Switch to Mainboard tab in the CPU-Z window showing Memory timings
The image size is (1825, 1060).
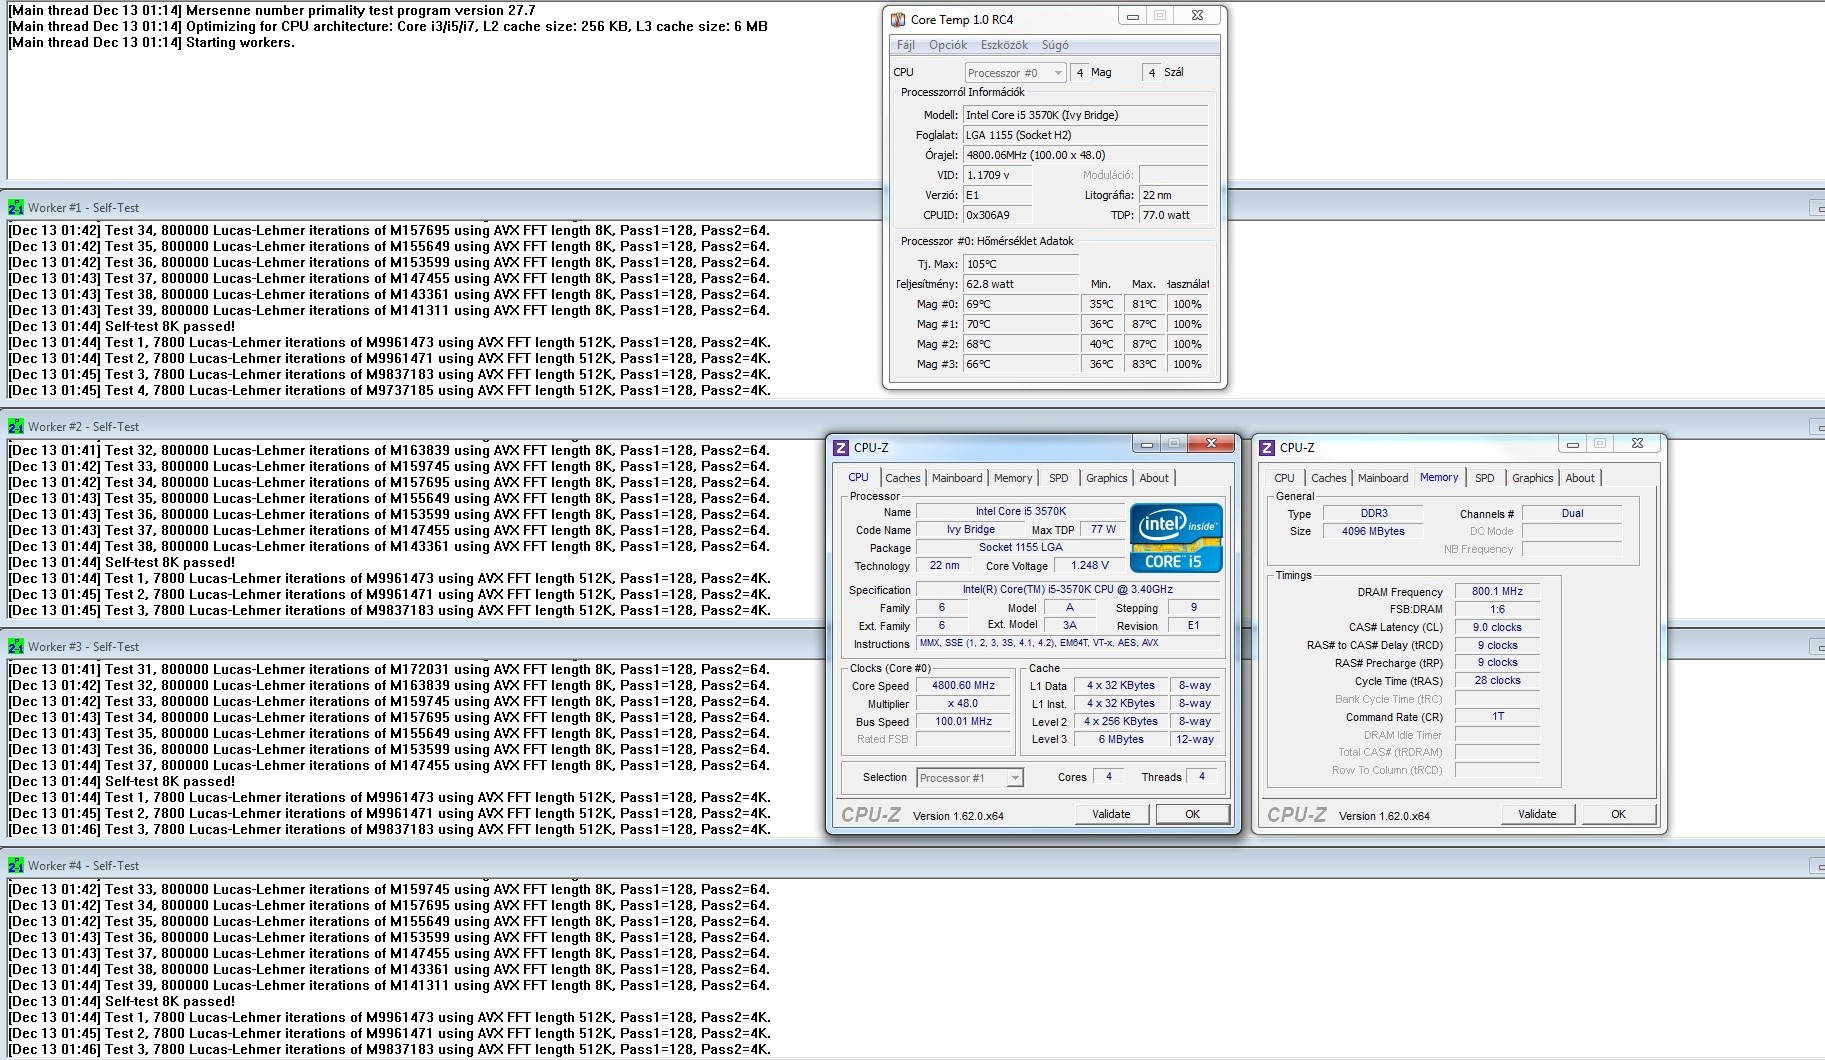pos(1383,478)
